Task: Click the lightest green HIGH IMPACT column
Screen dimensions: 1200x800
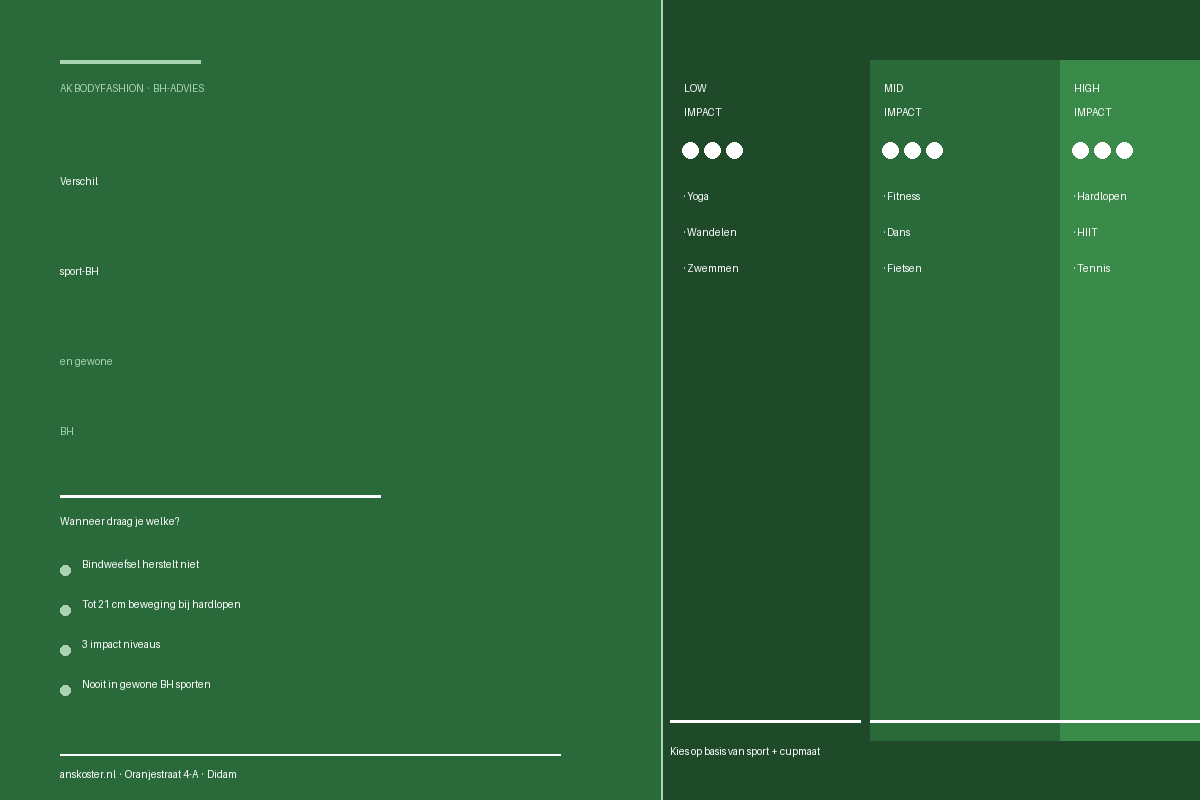Action: tap(1130, 400)
